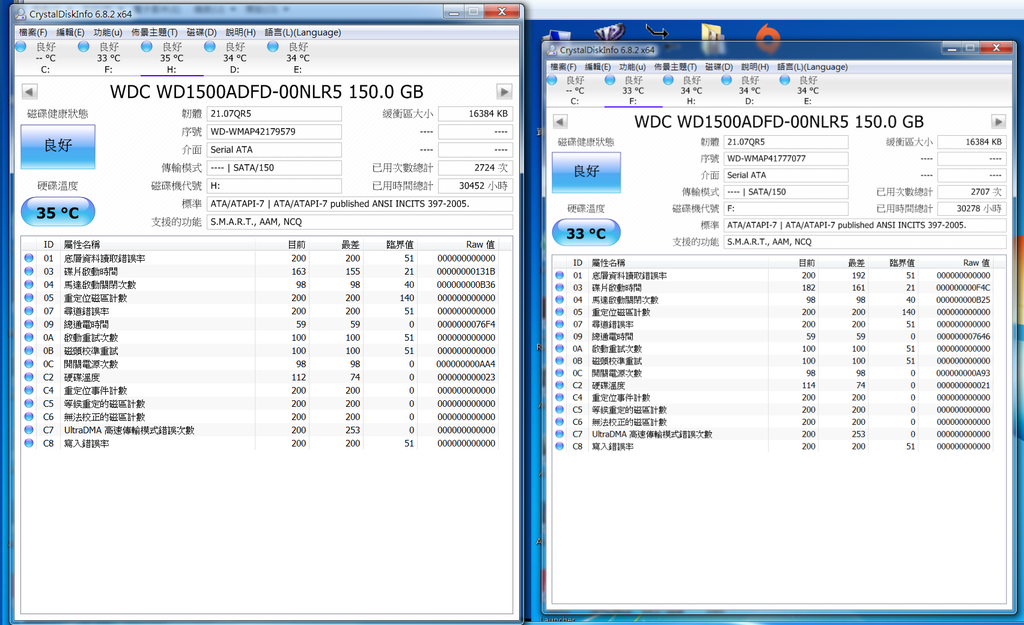Click the 良好 health status button in left window
This screenshot has width=1024, height=625.
(58, 146)
